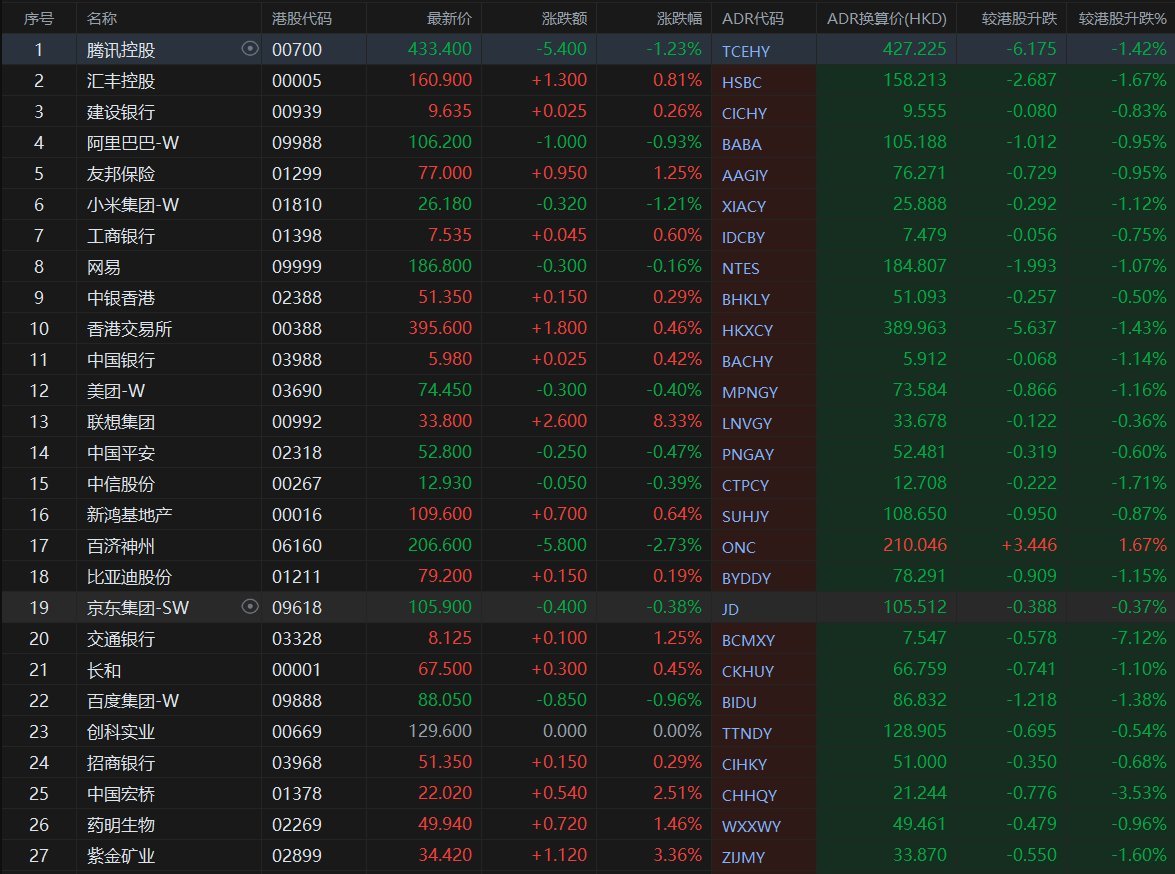Select the 友邦保险 stock name
This screenshot has width=1175, height=874.
coord(121,174)
